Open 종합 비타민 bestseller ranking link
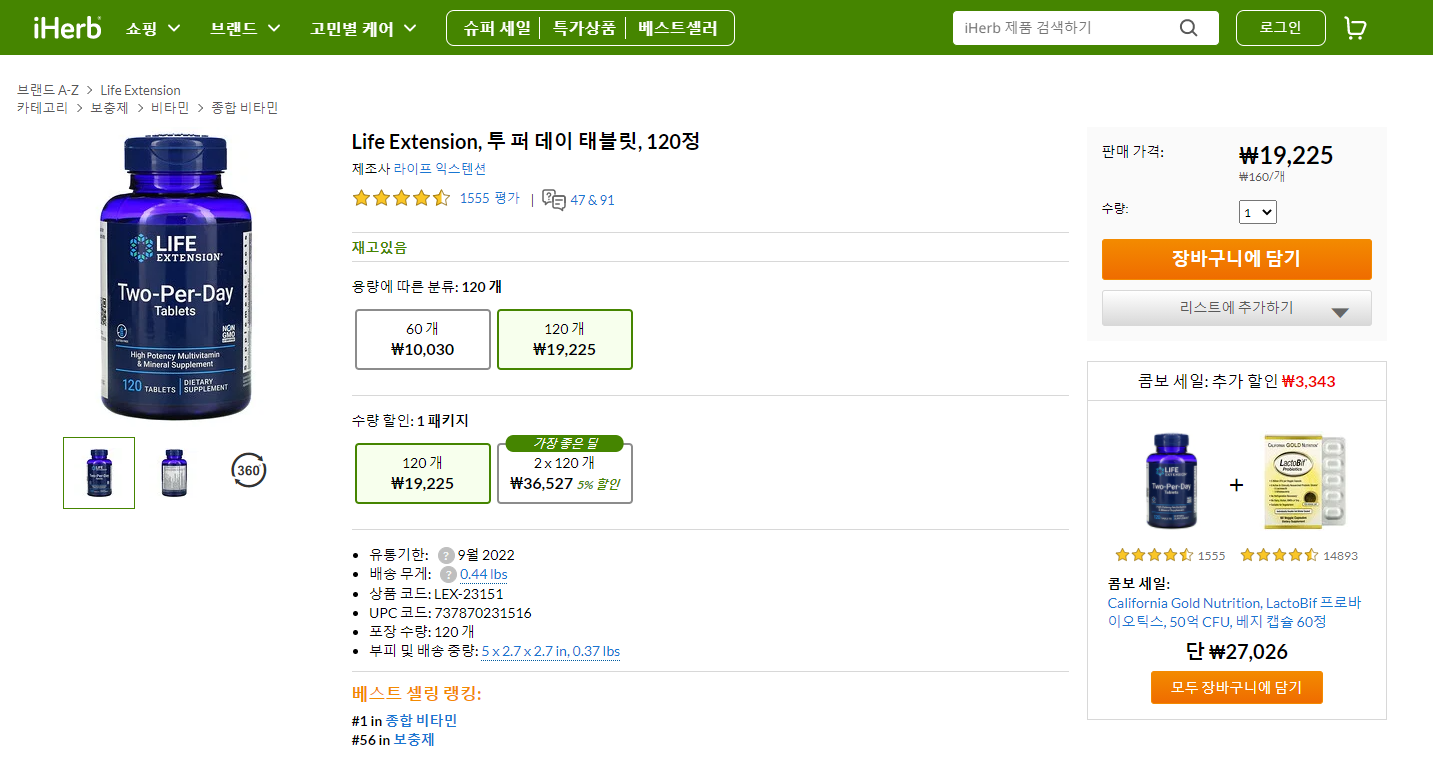 tap(421, 720)
